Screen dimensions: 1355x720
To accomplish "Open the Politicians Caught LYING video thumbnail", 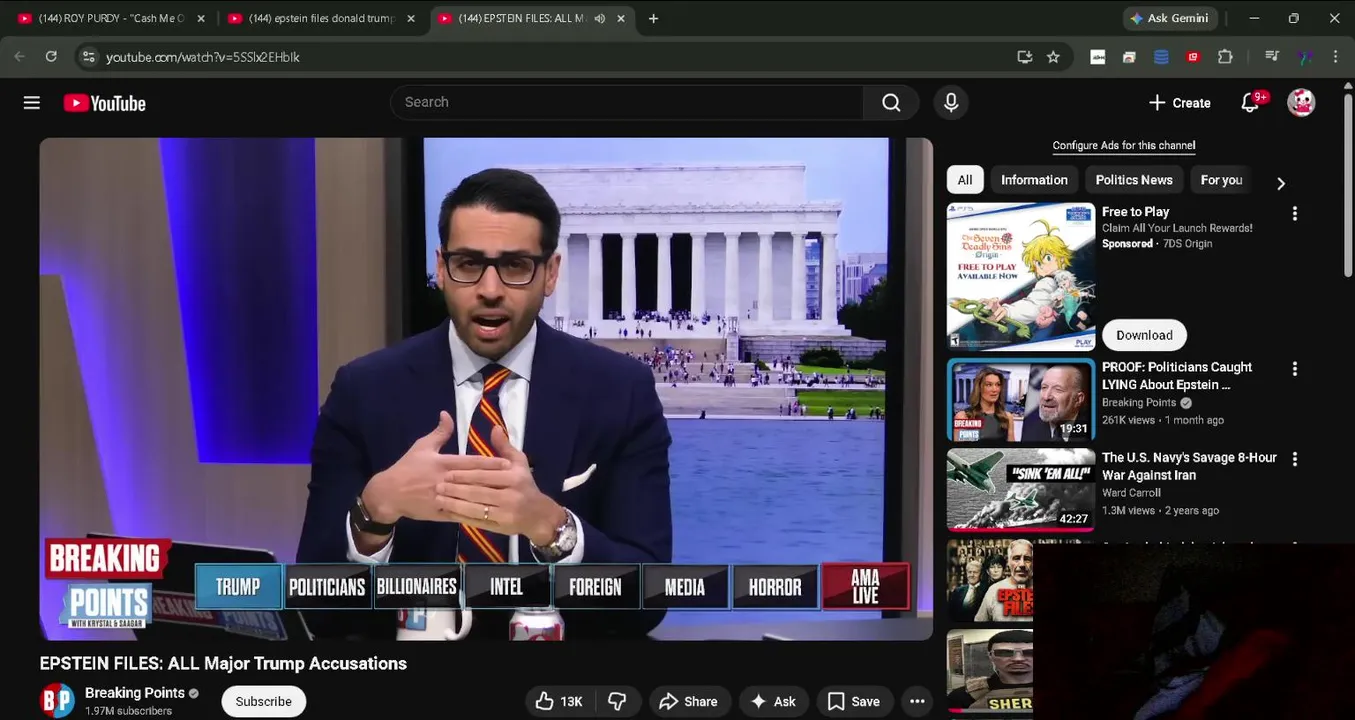I will [1021, 400].
